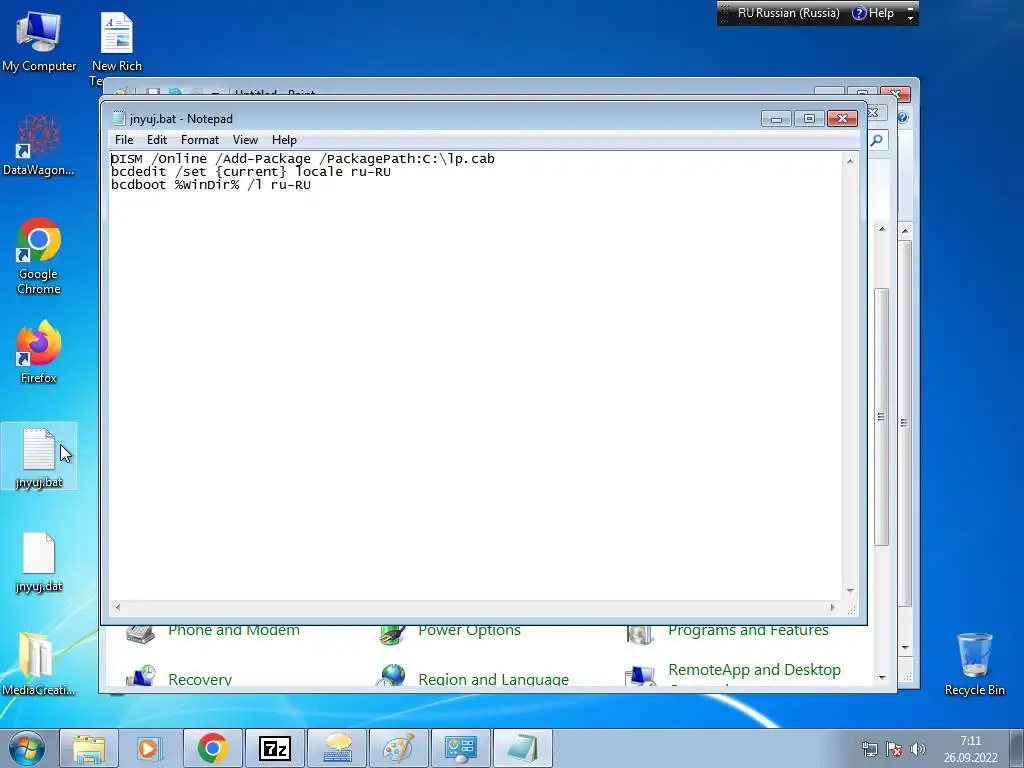Click the volume speaker tray icon

(x=918, y=749)
